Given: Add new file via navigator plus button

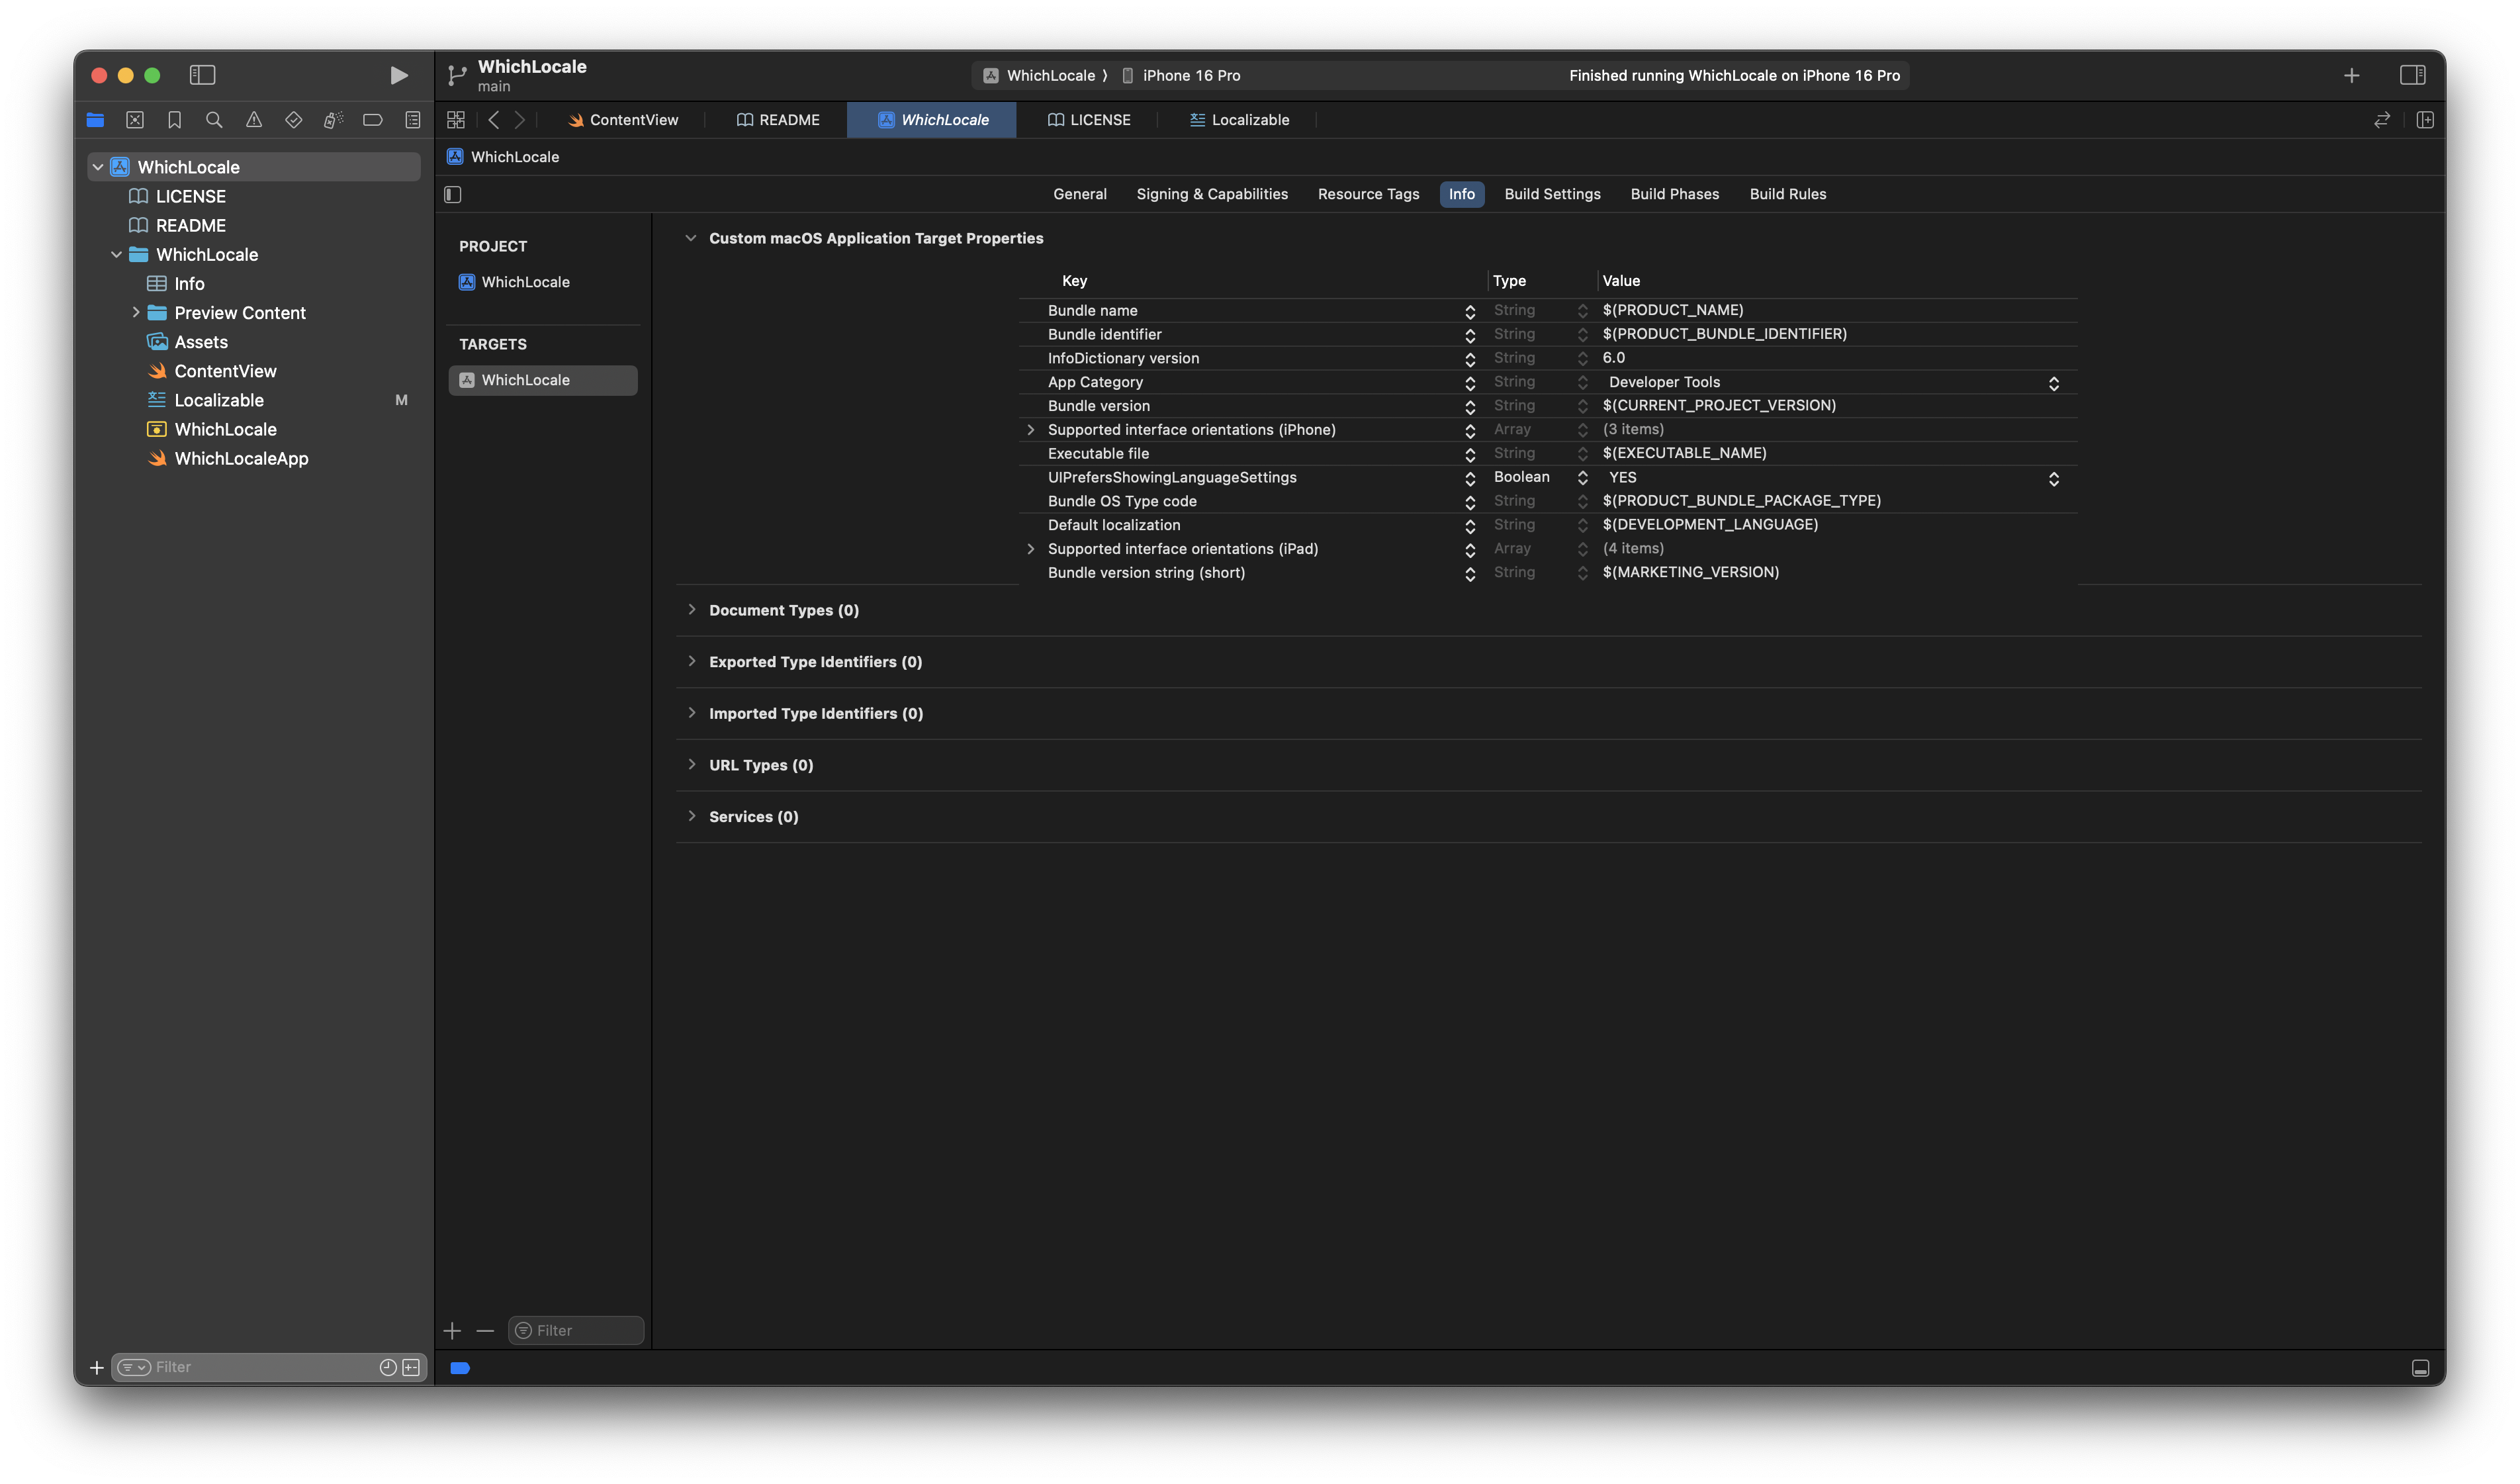Looking at the screenshot, I should click(97, 1367).
